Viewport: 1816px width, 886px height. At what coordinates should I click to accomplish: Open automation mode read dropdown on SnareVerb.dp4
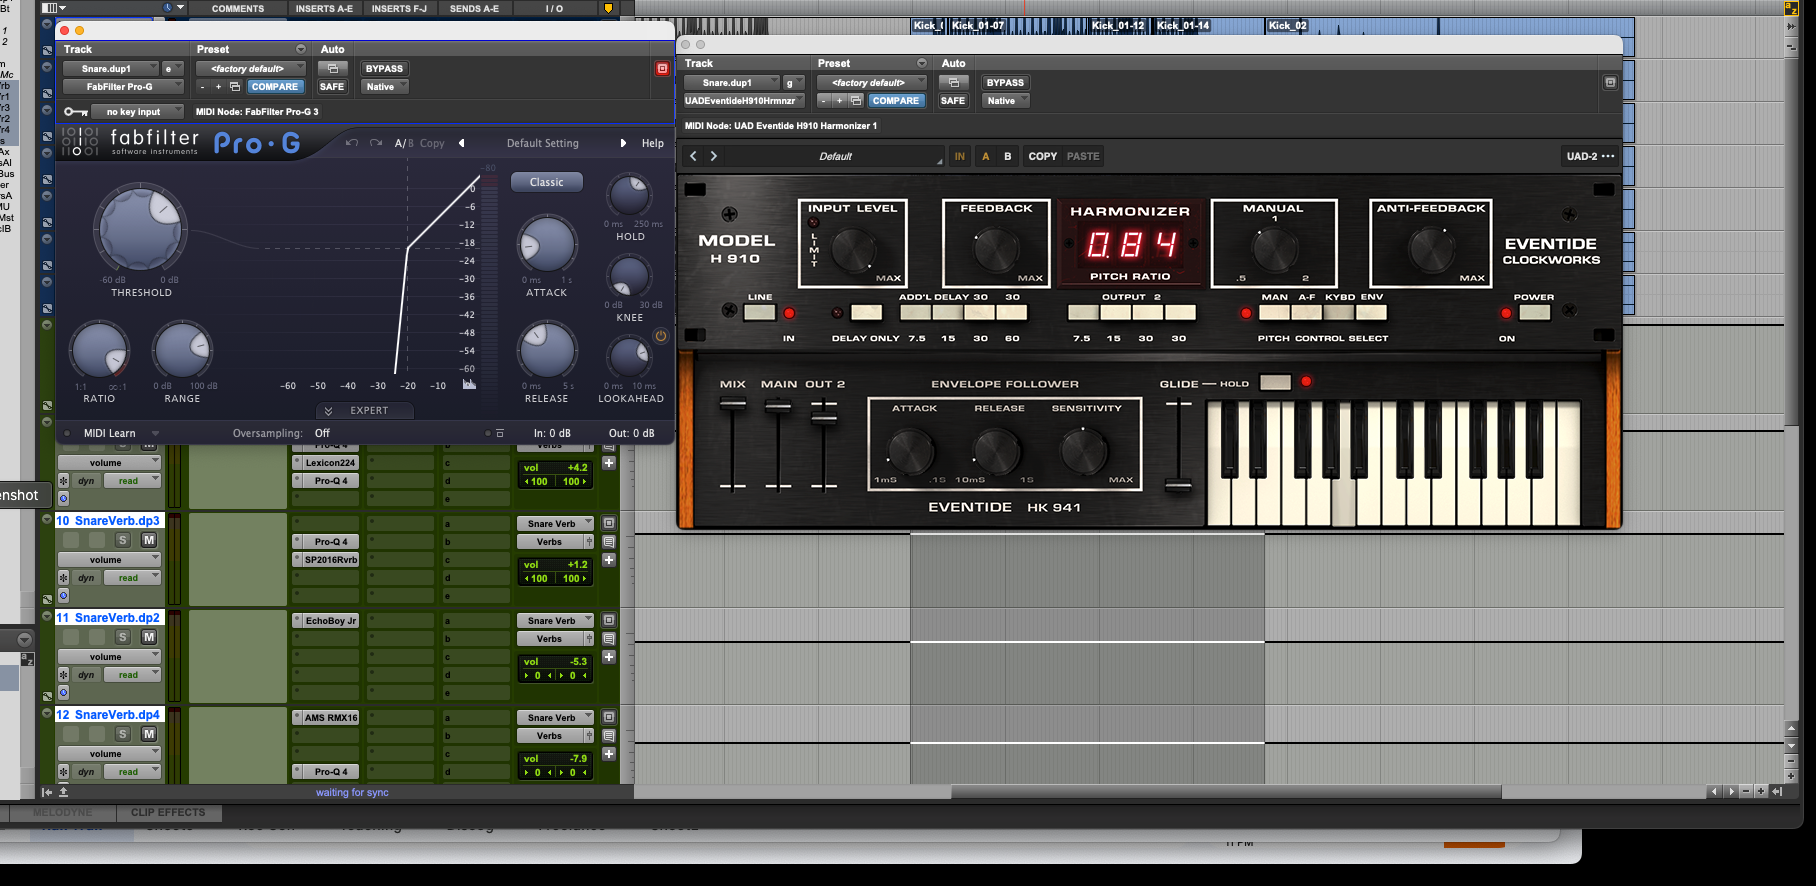pyautogui.click(x=134, y=772)
